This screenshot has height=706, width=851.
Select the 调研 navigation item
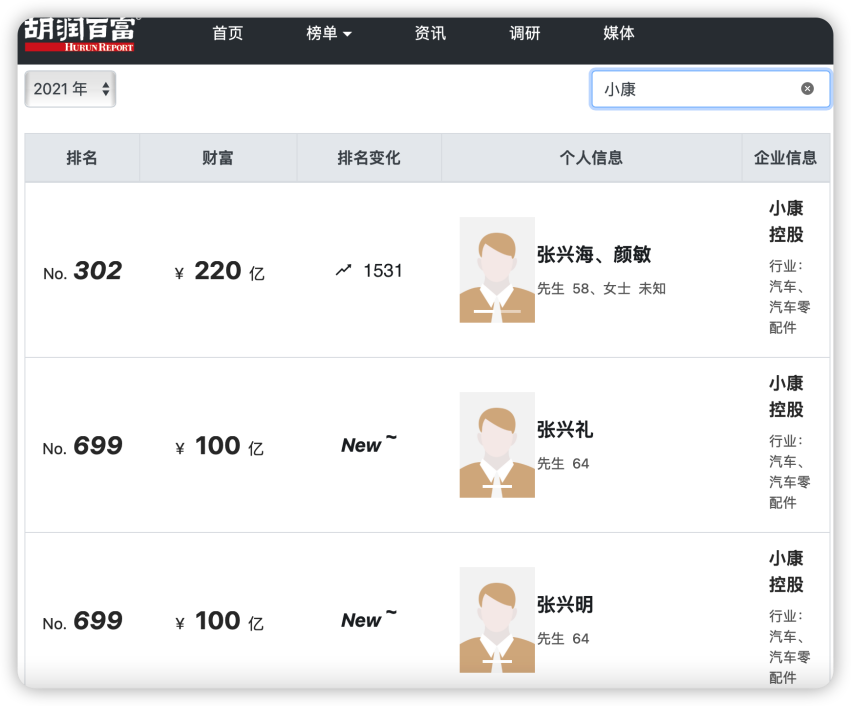coord(525,32)
